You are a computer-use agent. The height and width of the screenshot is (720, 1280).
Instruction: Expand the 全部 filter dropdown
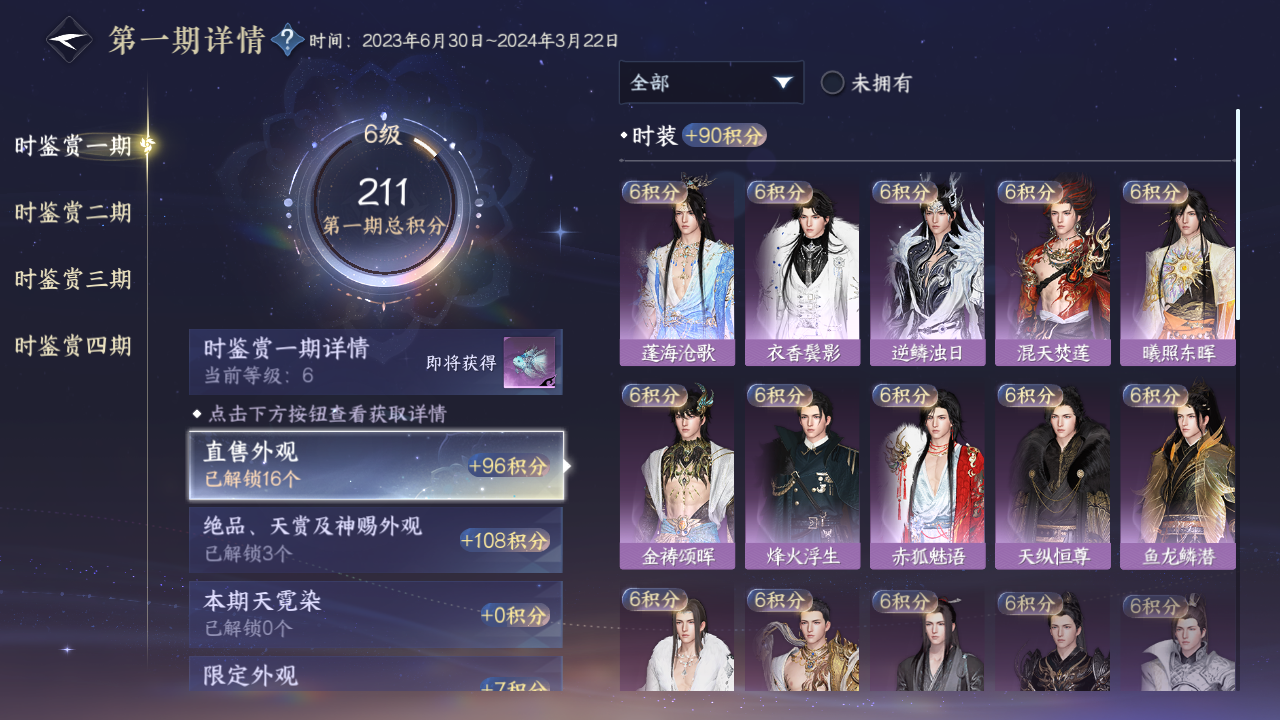coord(711,82)
